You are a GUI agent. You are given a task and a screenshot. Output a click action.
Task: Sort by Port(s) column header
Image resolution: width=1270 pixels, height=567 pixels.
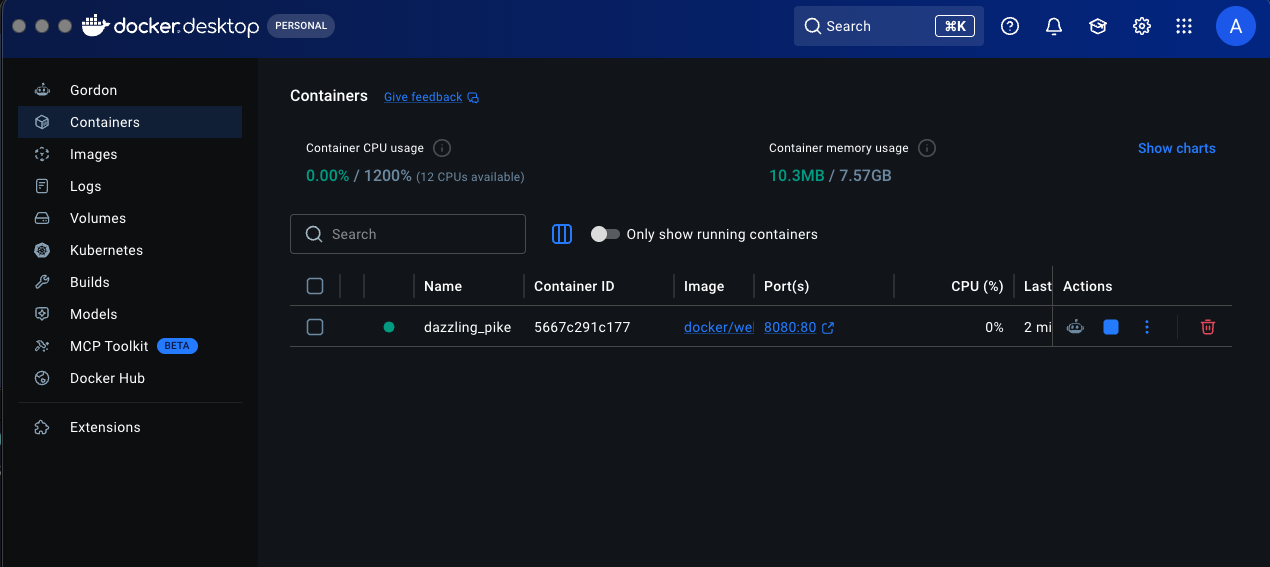(786, 286)
